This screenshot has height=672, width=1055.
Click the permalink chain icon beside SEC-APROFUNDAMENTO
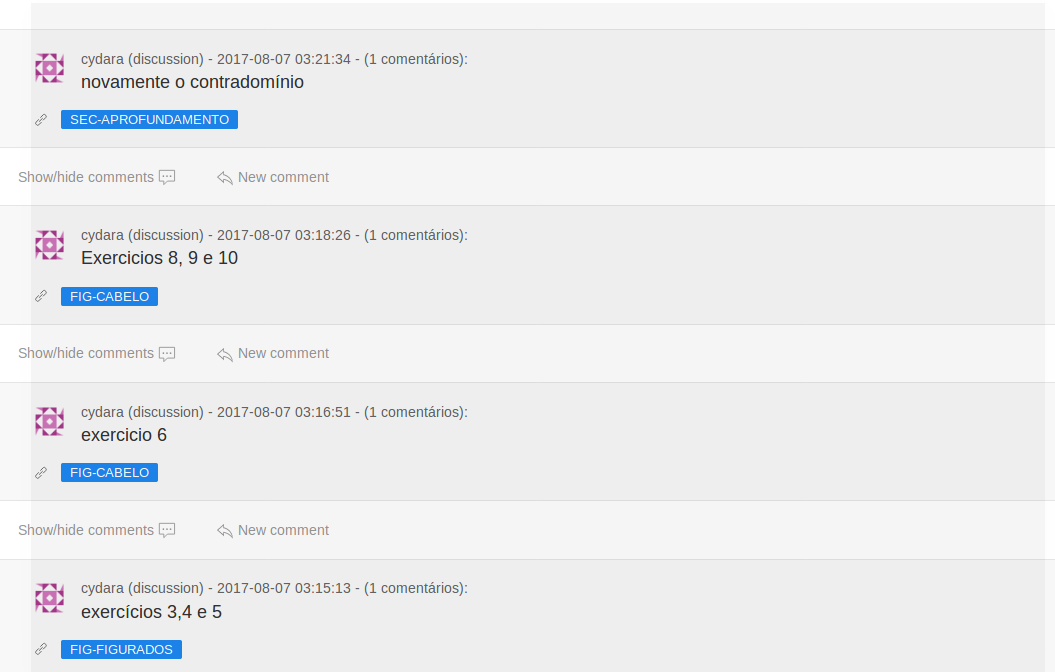41,120
